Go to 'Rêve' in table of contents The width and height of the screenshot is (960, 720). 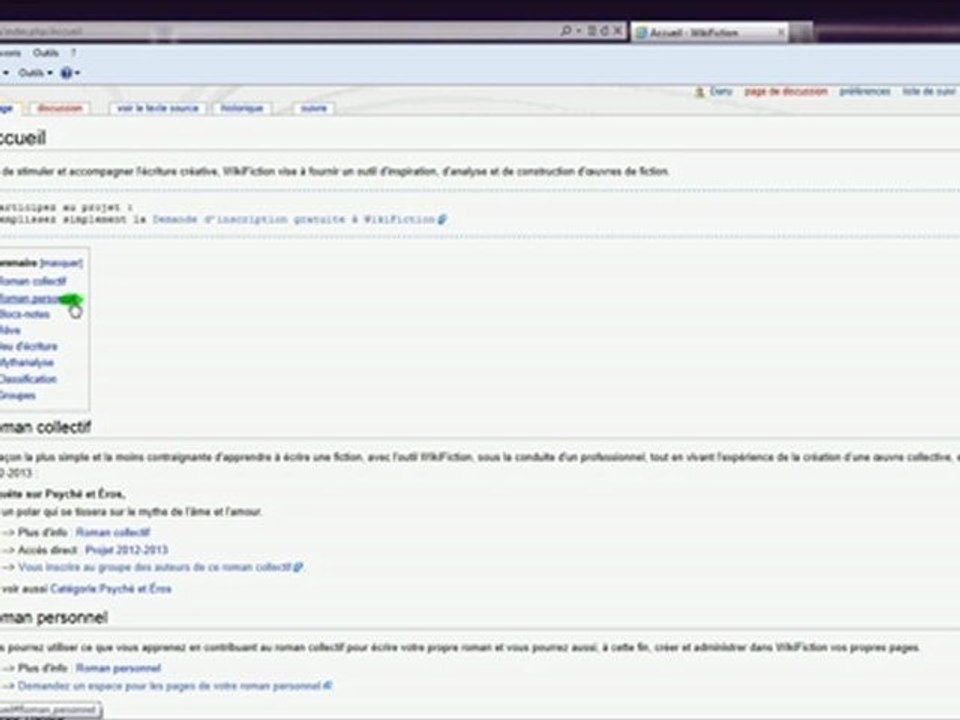pos(10,331)
